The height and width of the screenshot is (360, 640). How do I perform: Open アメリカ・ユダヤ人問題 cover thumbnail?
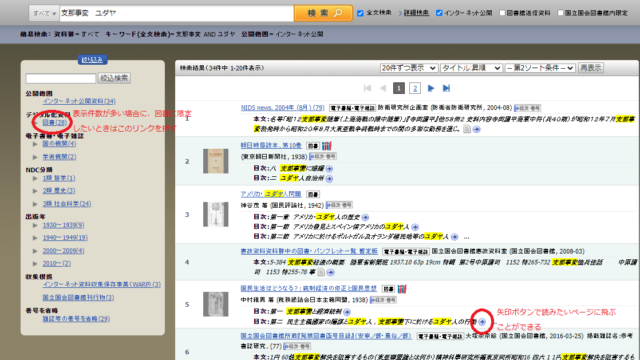click(x=216, y=214)
